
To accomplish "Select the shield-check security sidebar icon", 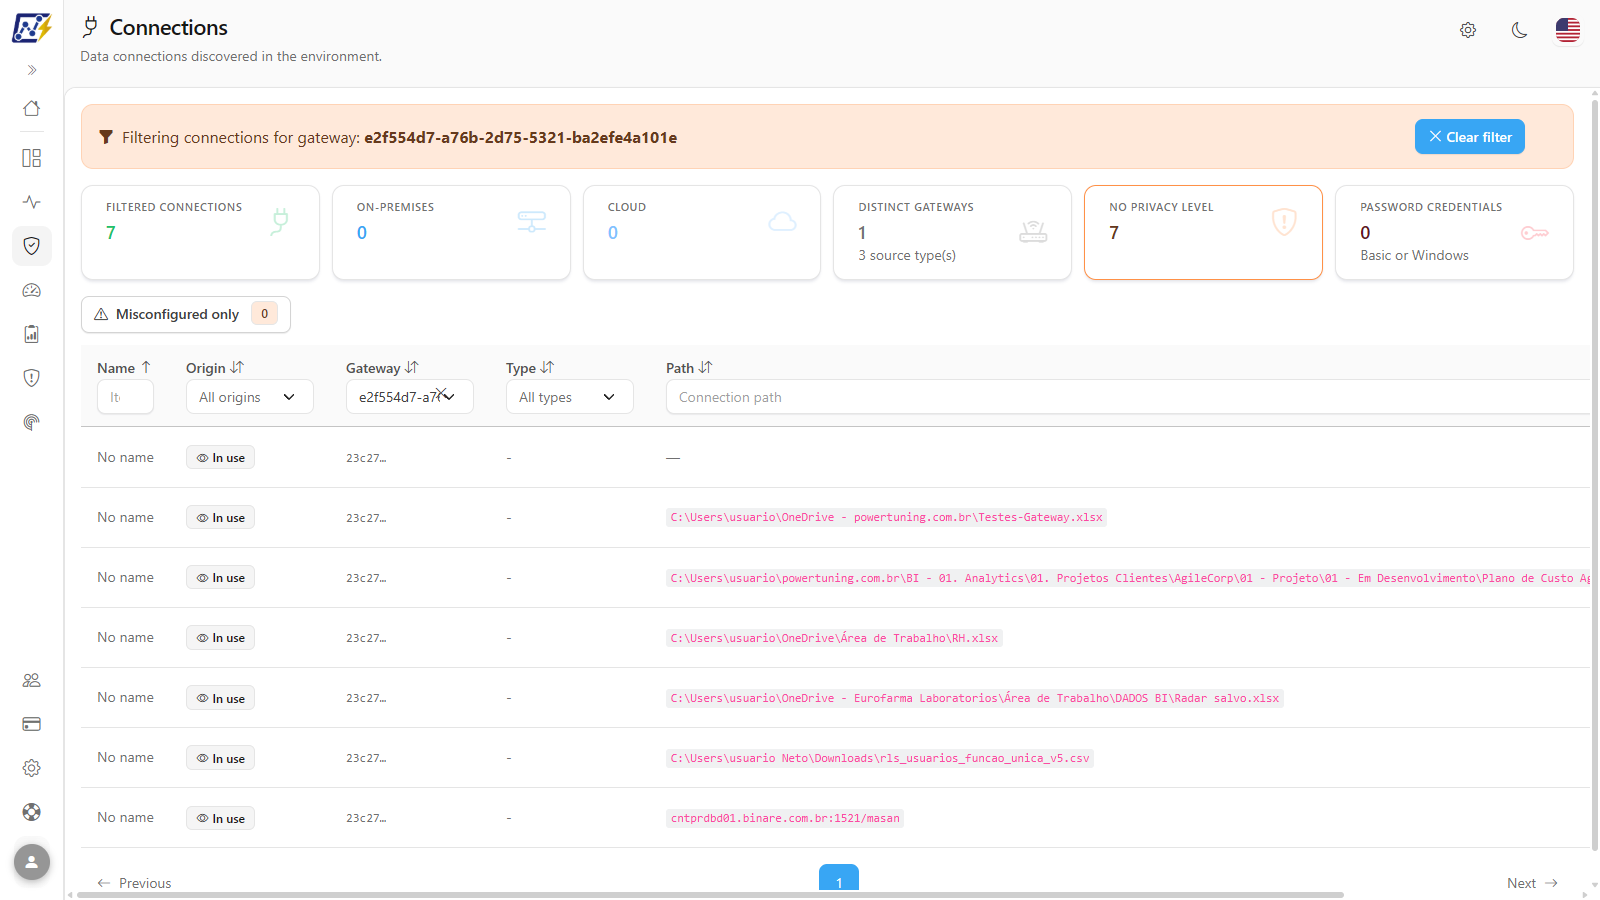I will tap(32, 246).
